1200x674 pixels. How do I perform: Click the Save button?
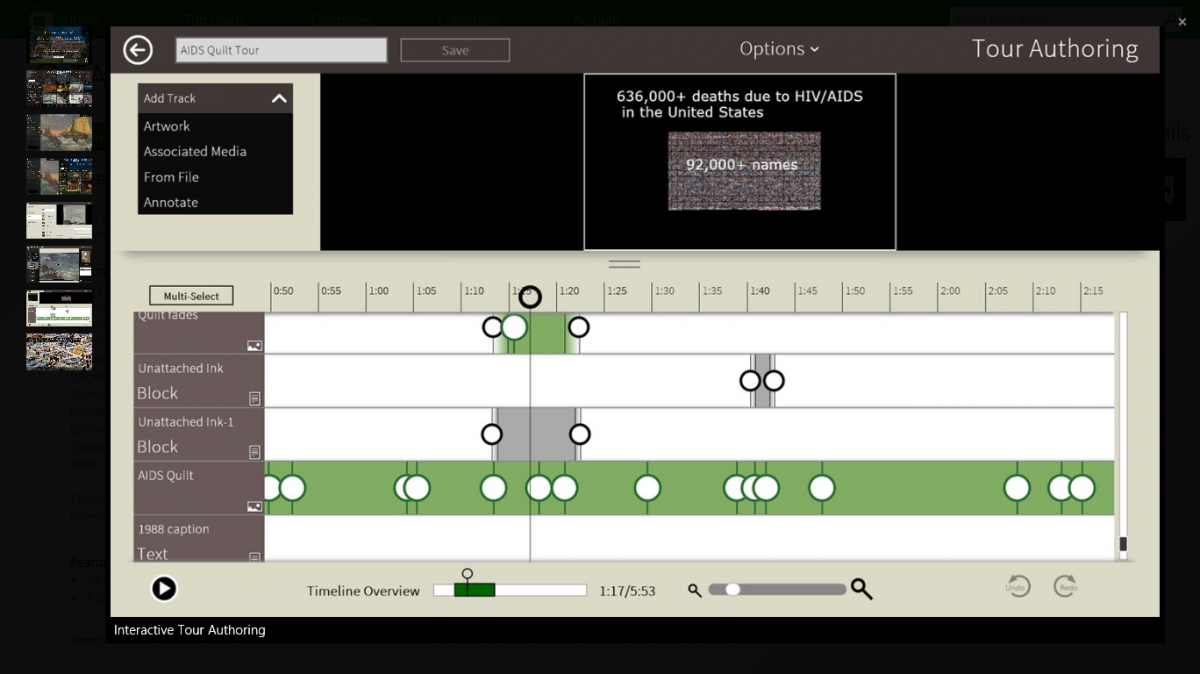(455, 50)
